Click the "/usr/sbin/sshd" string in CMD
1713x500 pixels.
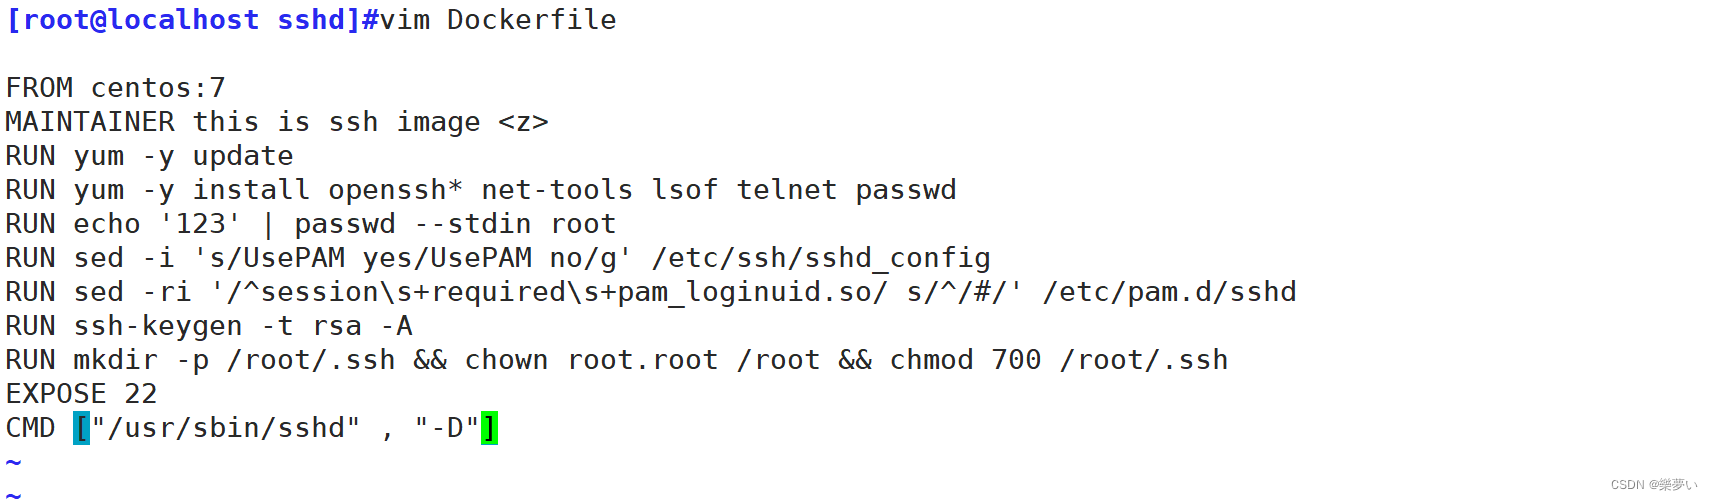coord(226,428)
